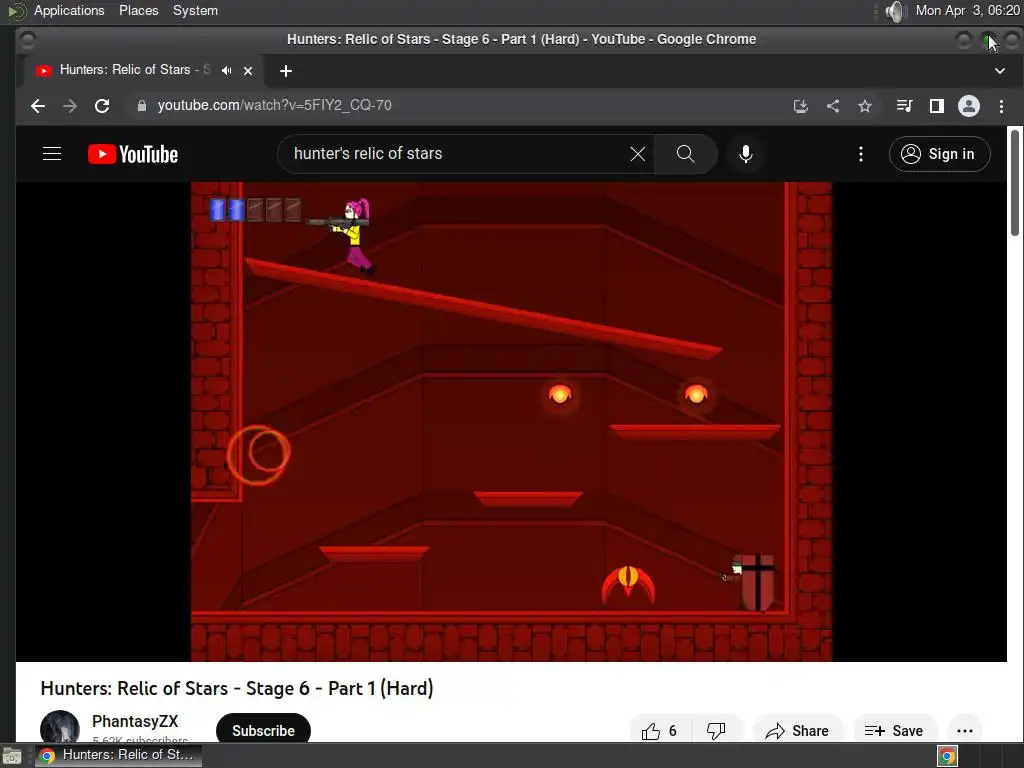Toggle Chrome side panel

pos(936,106)
